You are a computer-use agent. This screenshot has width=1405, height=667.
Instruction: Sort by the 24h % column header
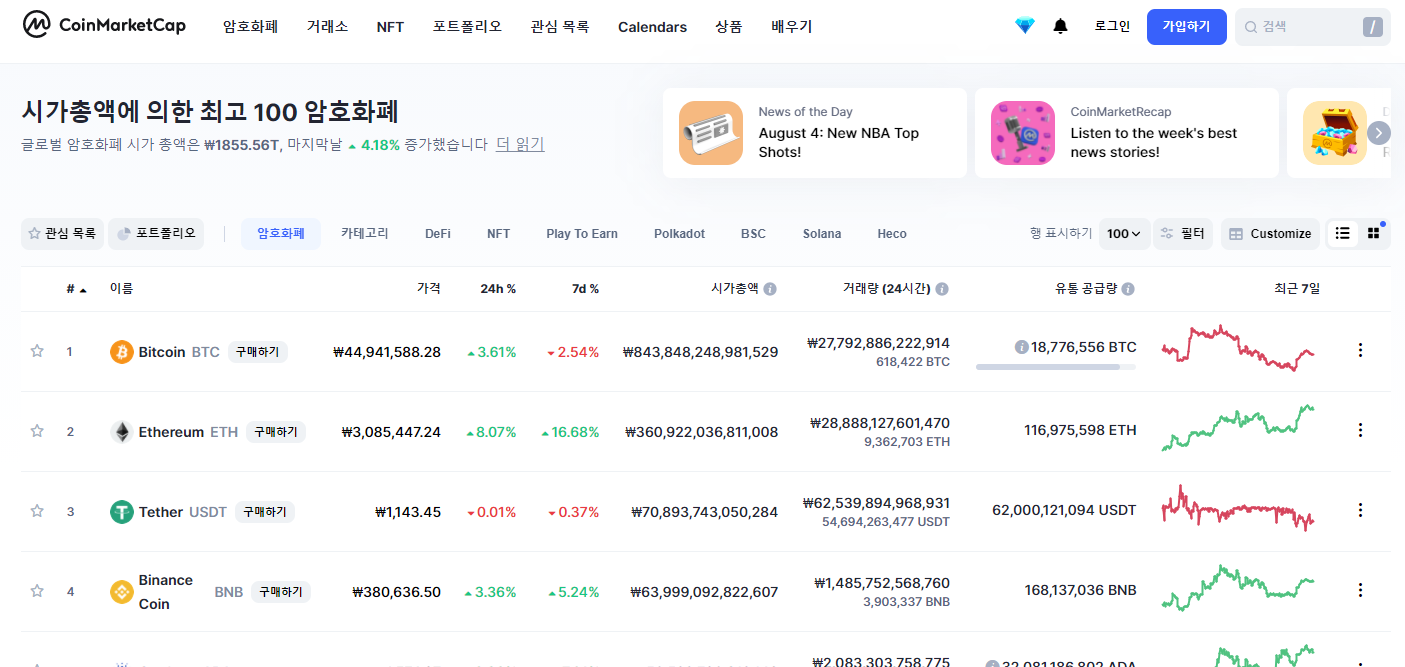pyautogui.click(x=498, y=289)
